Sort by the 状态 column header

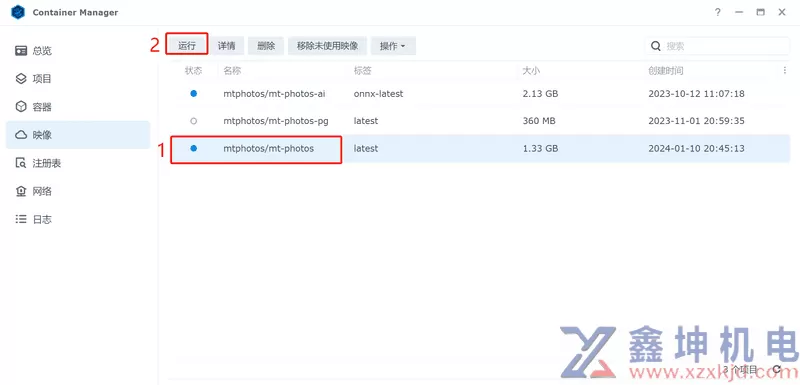193,70
